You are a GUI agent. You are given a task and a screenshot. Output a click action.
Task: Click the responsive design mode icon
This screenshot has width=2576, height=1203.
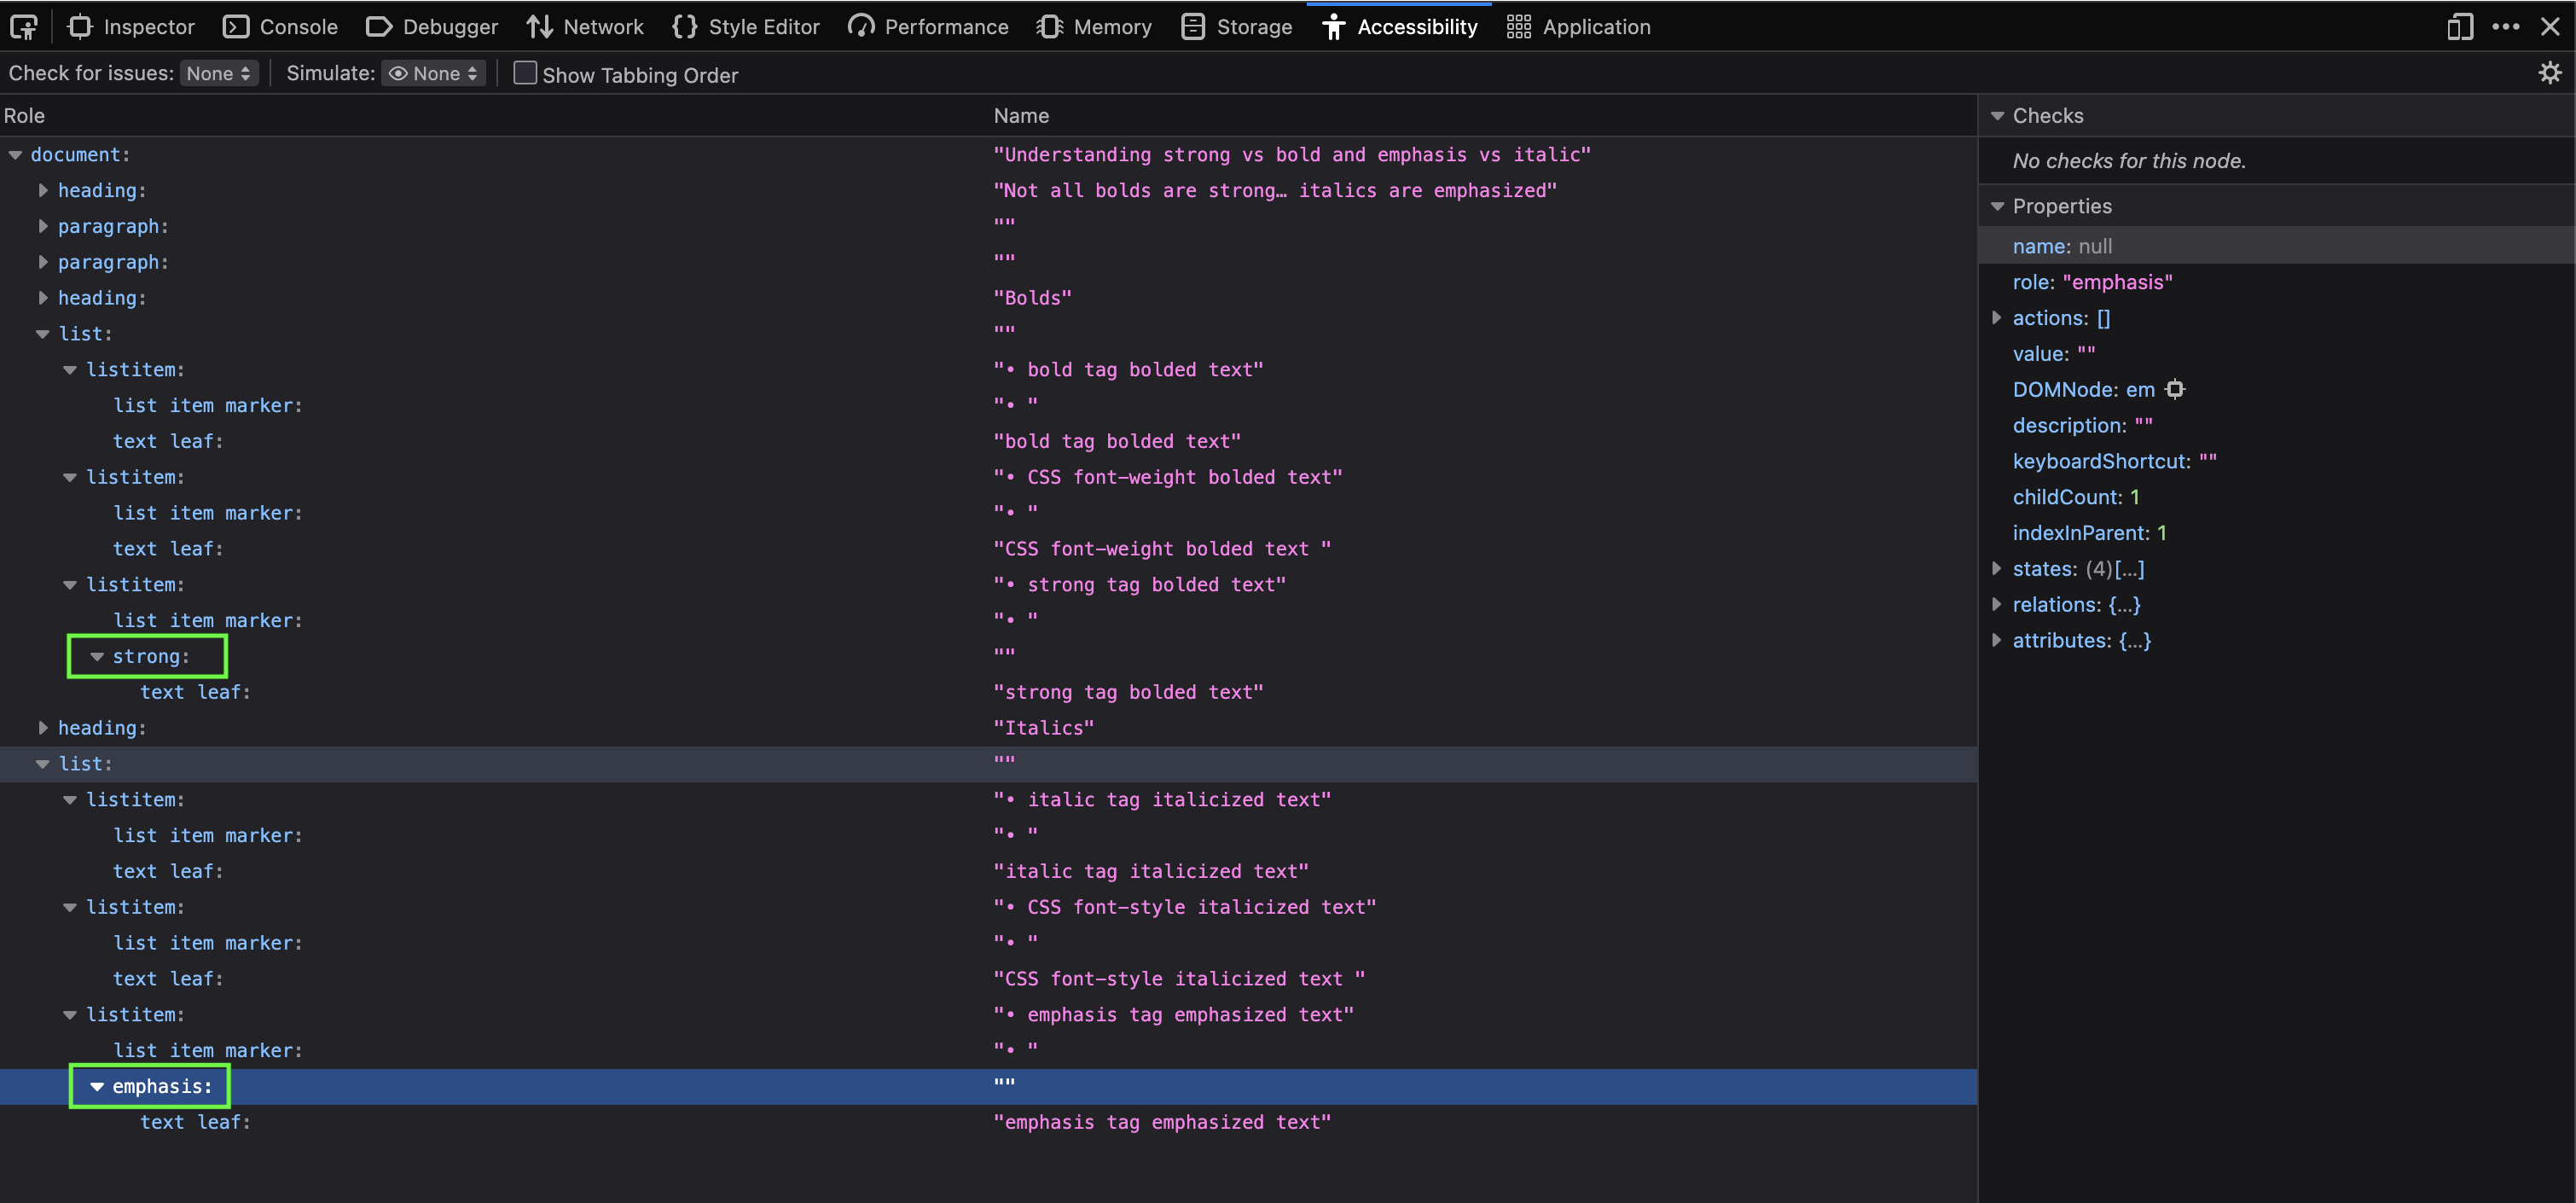pos(2459,27)
